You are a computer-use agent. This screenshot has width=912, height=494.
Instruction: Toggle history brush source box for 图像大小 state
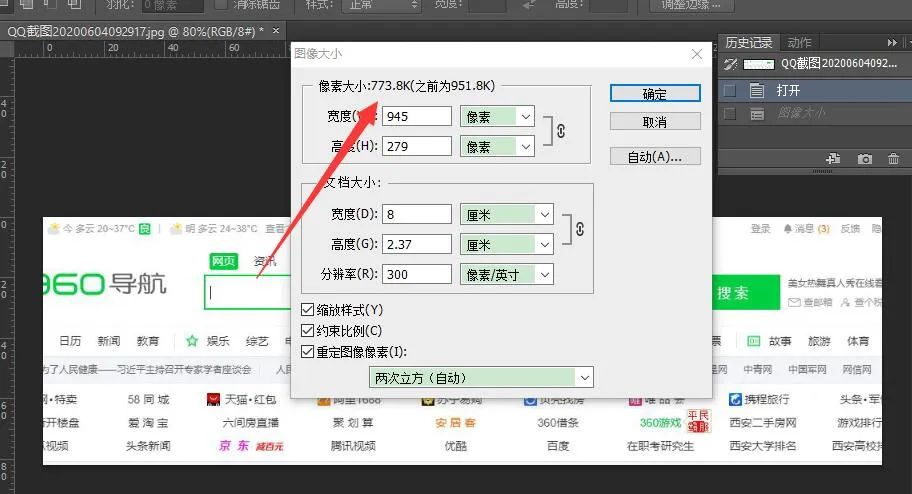click(x=730, y=113)
